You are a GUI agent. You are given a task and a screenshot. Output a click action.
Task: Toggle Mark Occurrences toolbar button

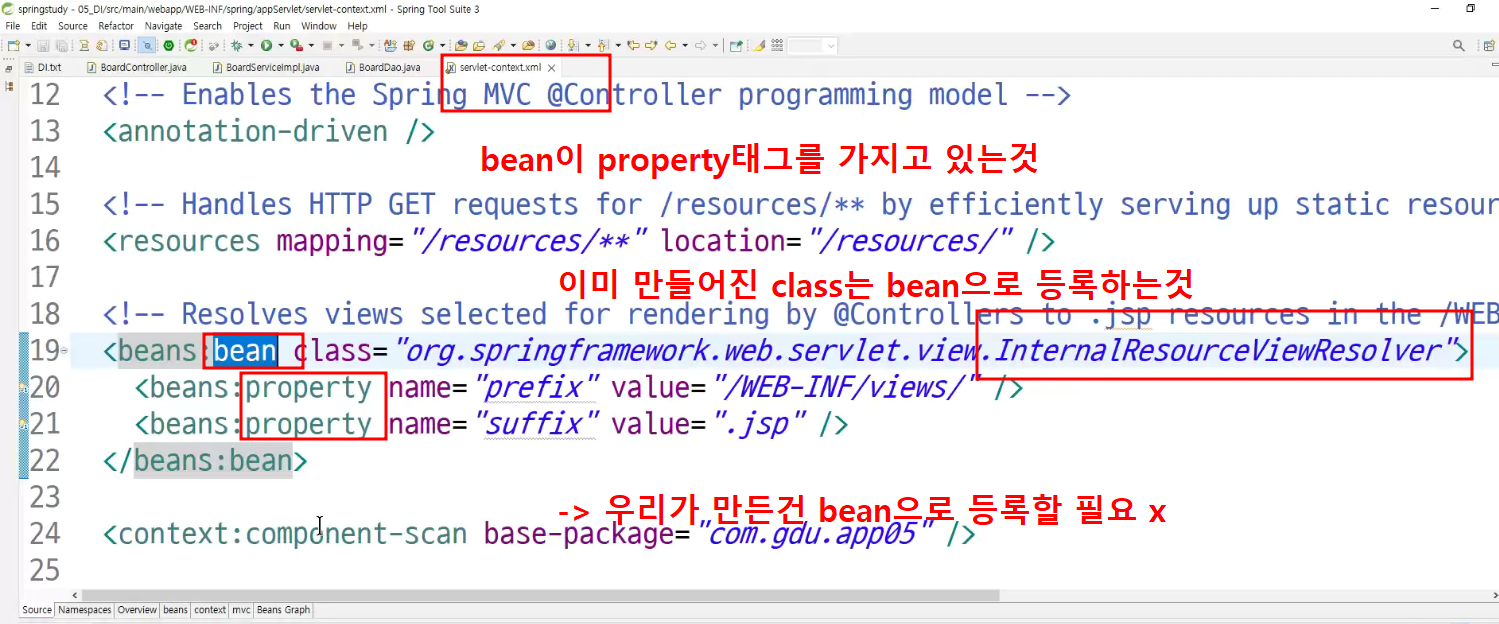pos(147,45)
